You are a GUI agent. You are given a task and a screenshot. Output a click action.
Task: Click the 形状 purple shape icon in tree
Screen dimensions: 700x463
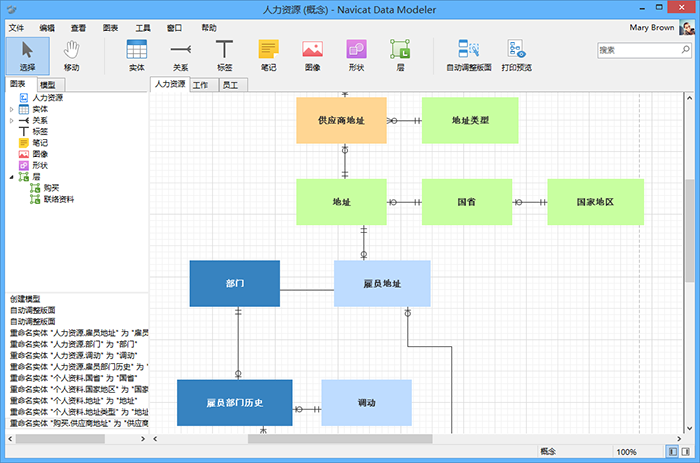pos(24,165)
